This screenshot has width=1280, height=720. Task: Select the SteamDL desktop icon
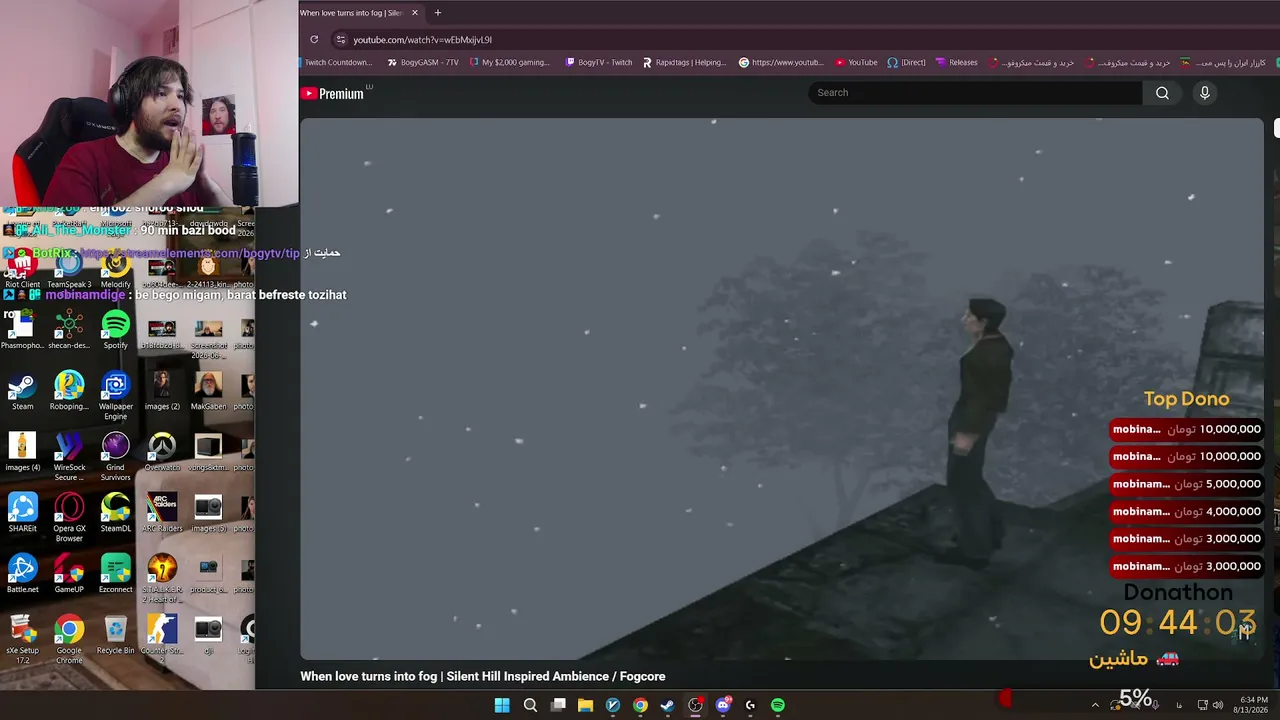tap(115, 514)
